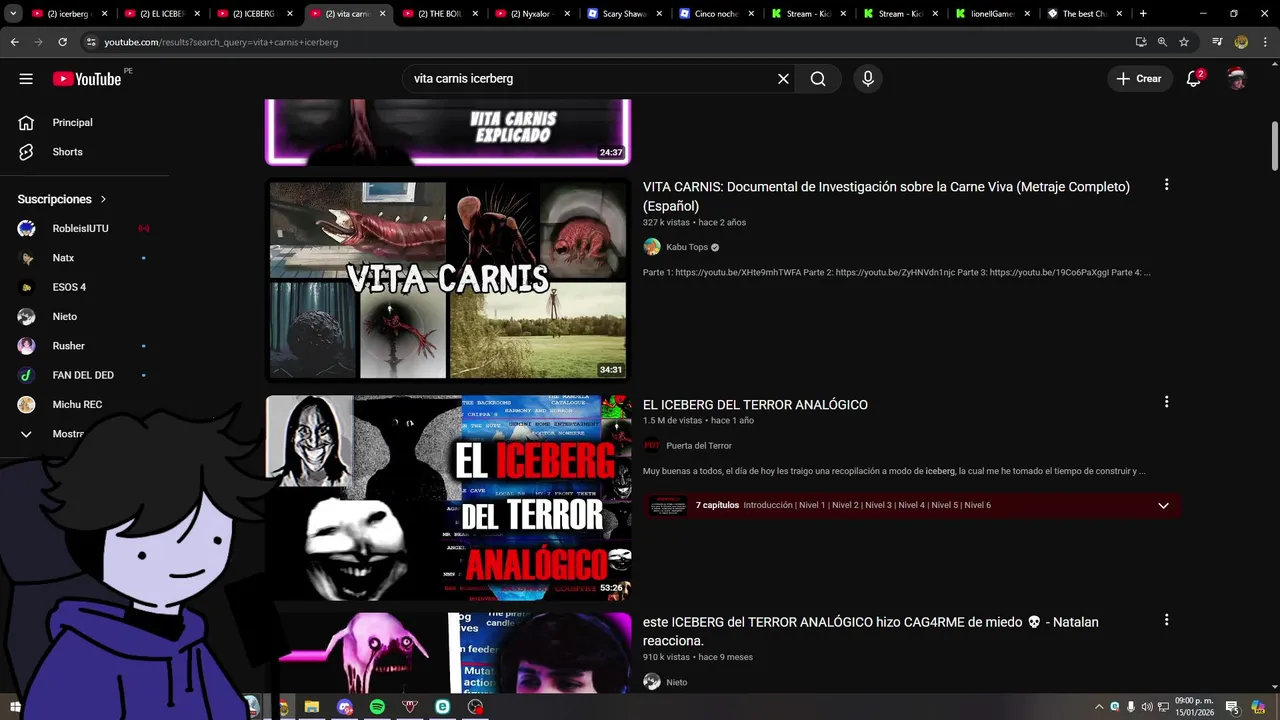Screen dimensions: 1280x720
Task: Open Discord from the taskbar
Action: point(344,707)
